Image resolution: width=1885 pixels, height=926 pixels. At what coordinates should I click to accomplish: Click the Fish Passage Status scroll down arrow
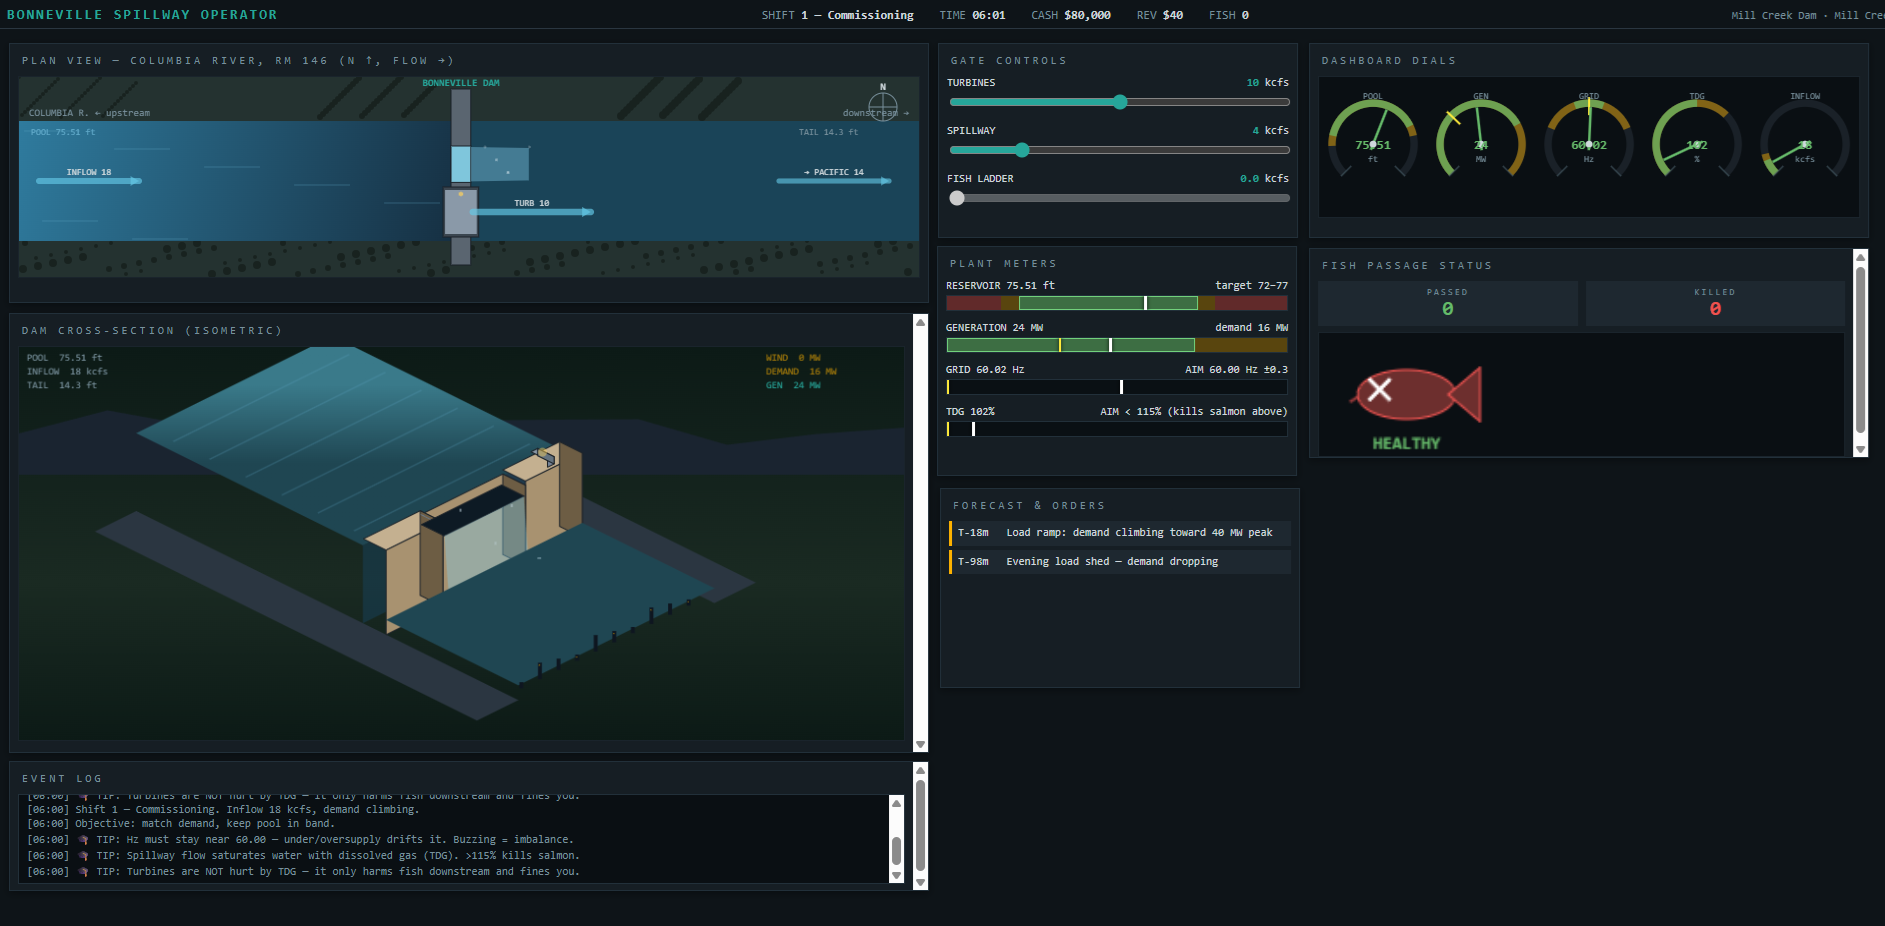coord(1861,450)
